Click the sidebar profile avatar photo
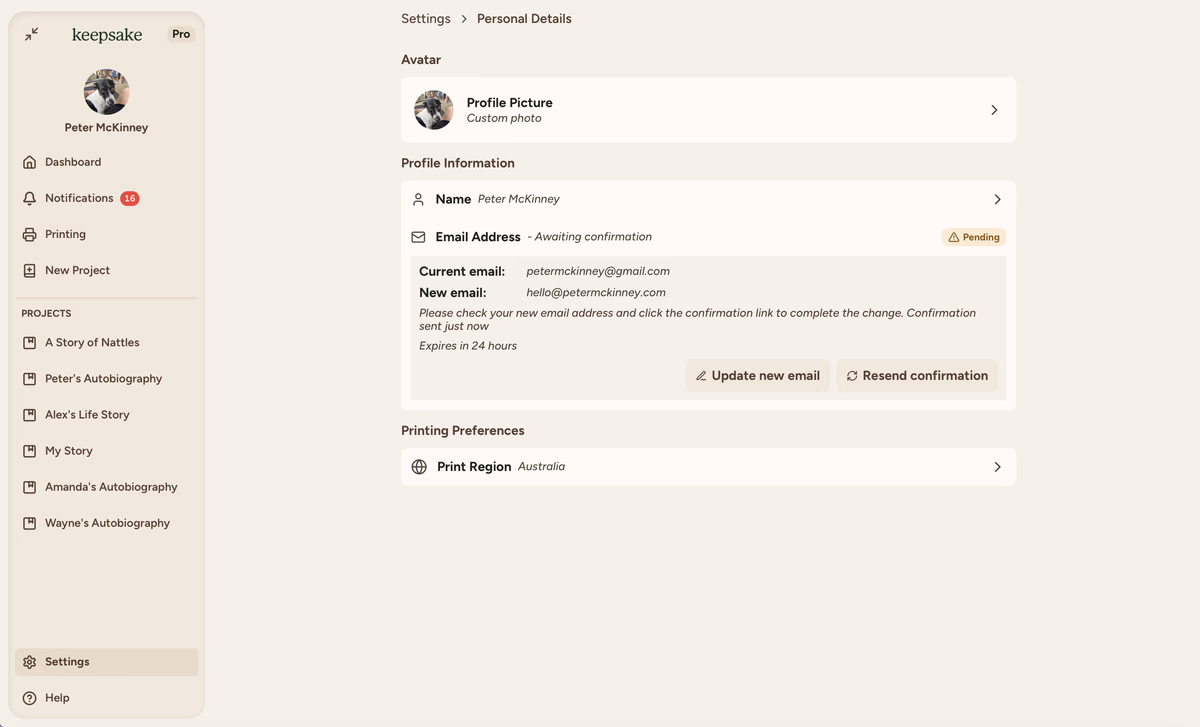 tap(106, 92)
